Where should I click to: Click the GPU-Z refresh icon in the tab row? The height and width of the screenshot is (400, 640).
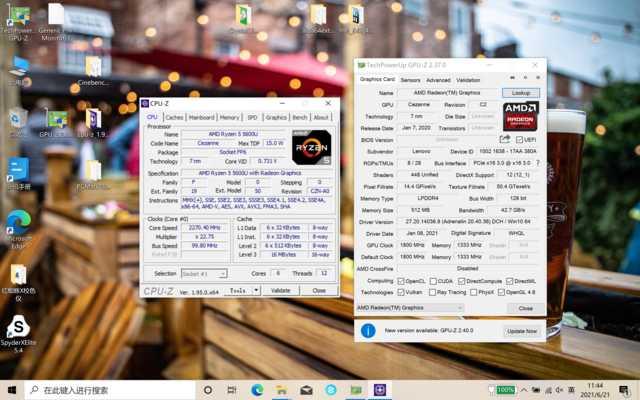coord(525,78)
